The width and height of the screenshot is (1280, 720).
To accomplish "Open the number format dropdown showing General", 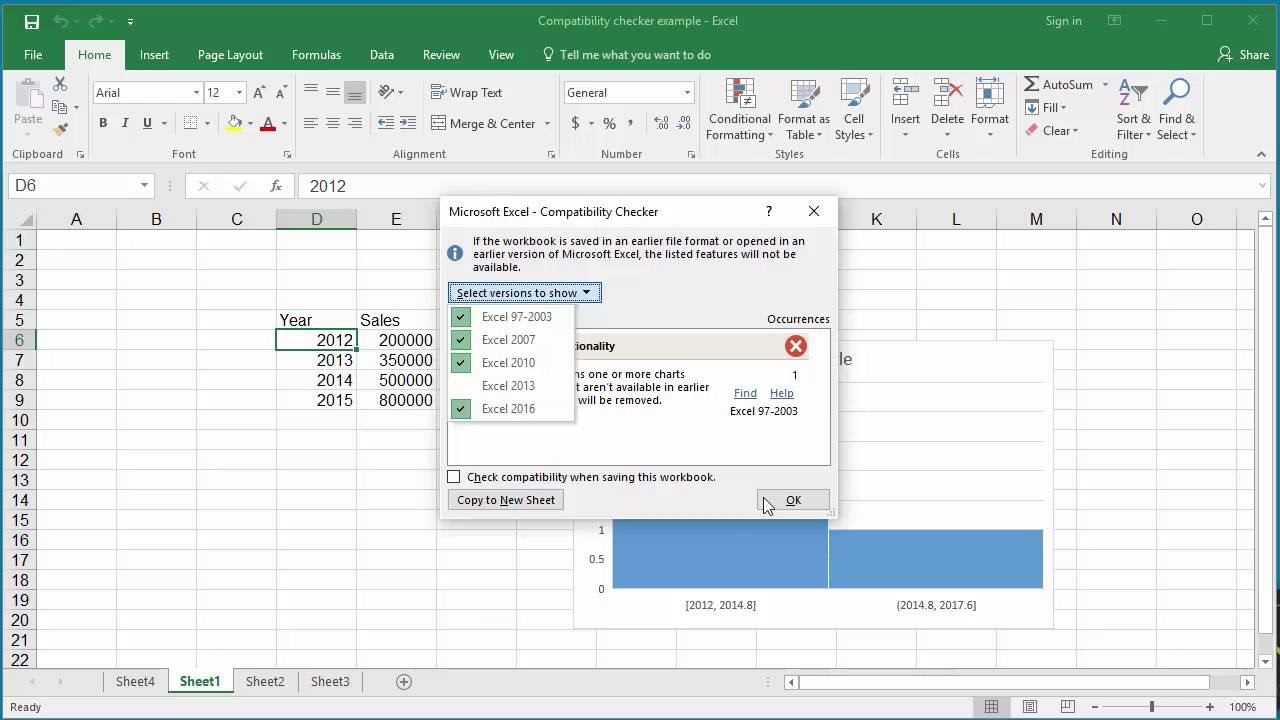I will (x=687, y=92).
